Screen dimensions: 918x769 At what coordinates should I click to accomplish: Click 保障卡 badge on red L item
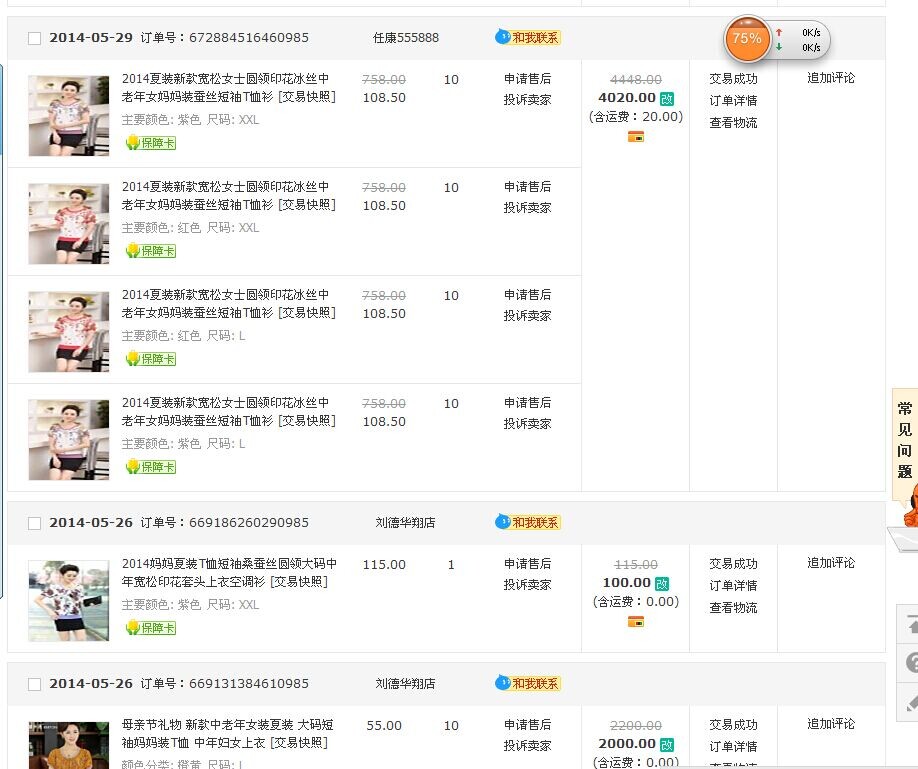[151, 358]
